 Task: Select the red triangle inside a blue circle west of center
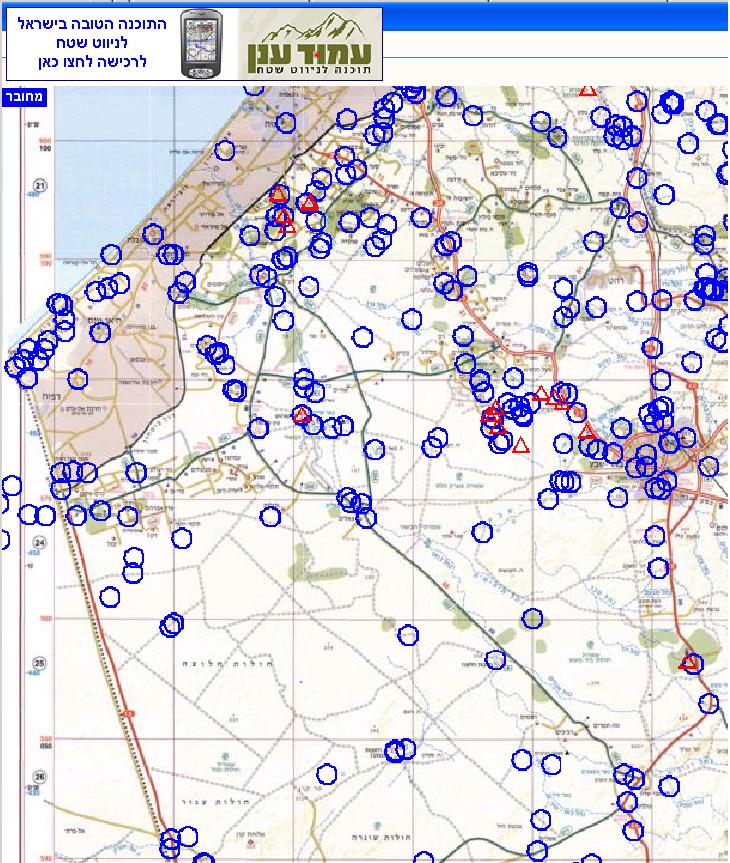302,414
